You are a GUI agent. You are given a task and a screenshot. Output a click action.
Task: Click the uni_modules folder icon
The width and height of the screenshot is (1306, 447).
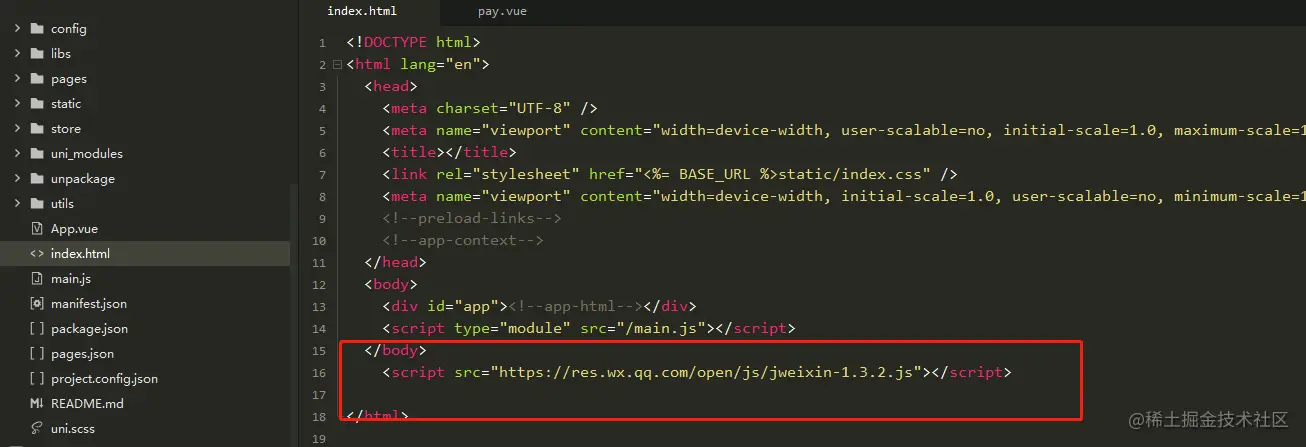click(x=37, y=154)
